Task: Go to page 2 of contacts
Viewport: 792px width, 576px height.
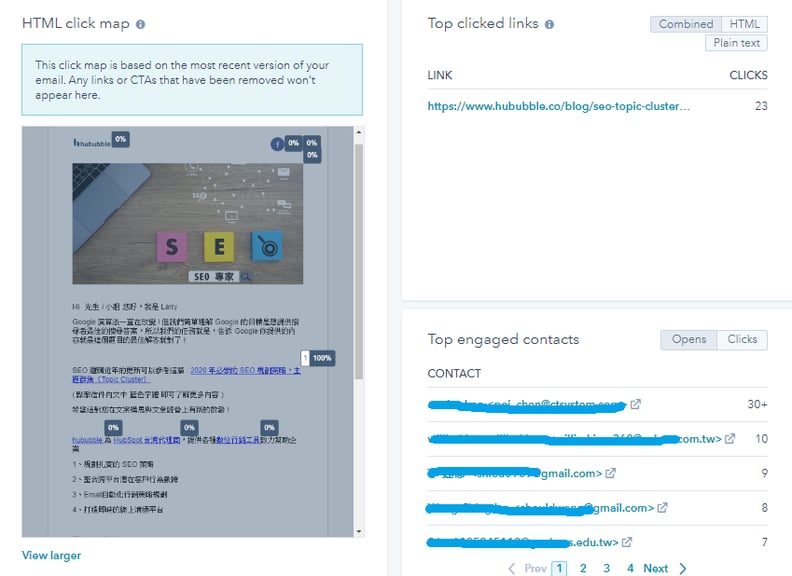Action: pyautogui.click(x=582, y=568)
